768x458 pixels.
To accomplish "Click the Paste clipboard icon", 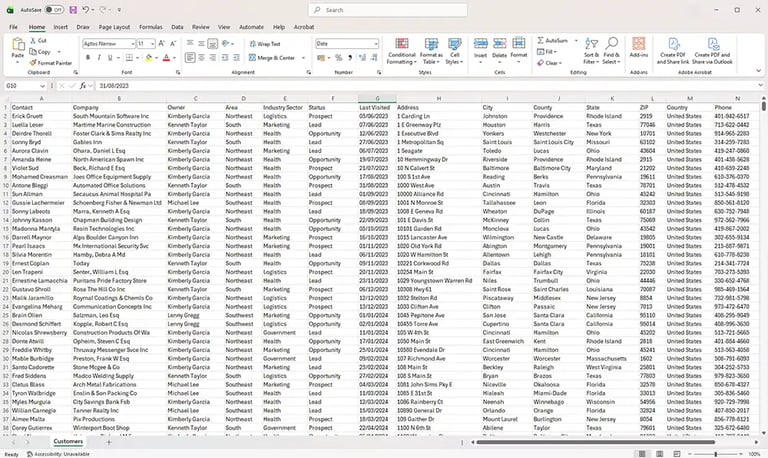I will click(x=18, y=45).
